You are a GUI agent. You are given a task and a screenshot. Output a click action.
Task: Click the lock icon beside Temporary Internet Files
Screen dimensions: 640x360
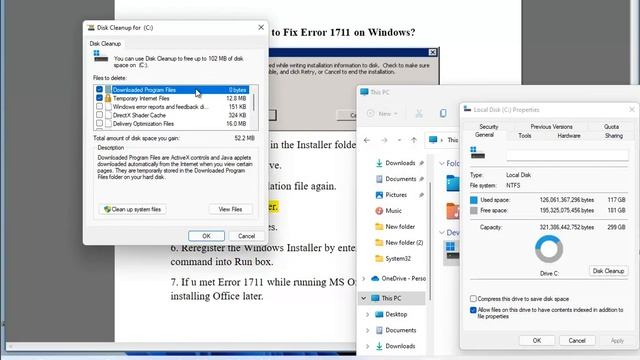(x=108, y=98)
